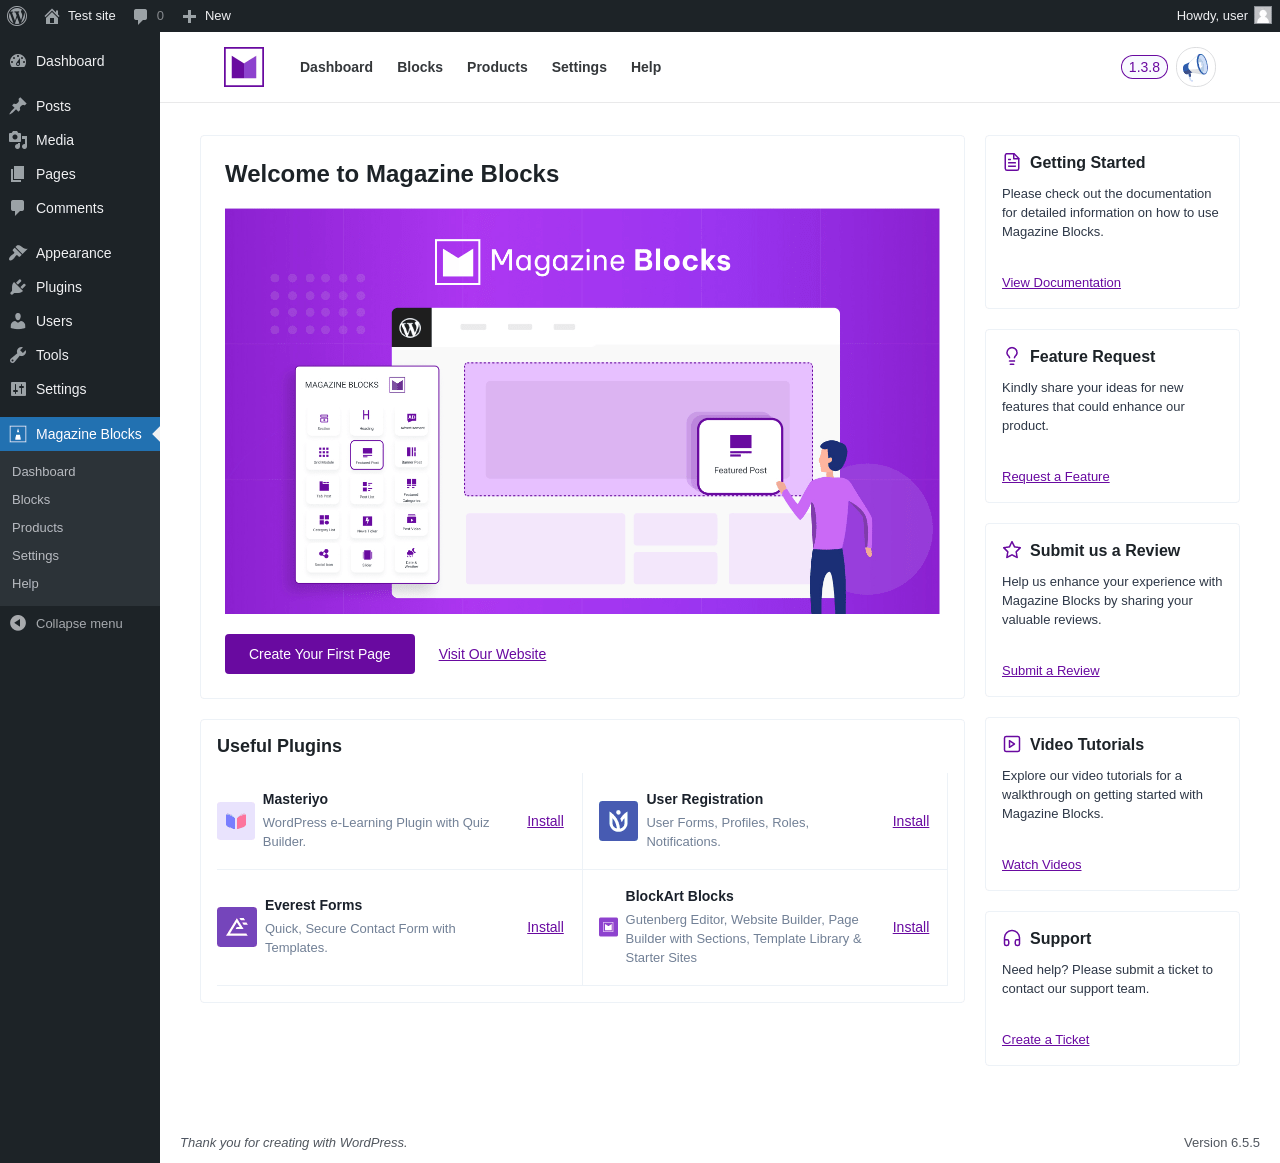Install the BlockArt Blocks plugin
The width and height of the screenshot is (1280, 1163).
pyautogui.click(x=911, y=927)
